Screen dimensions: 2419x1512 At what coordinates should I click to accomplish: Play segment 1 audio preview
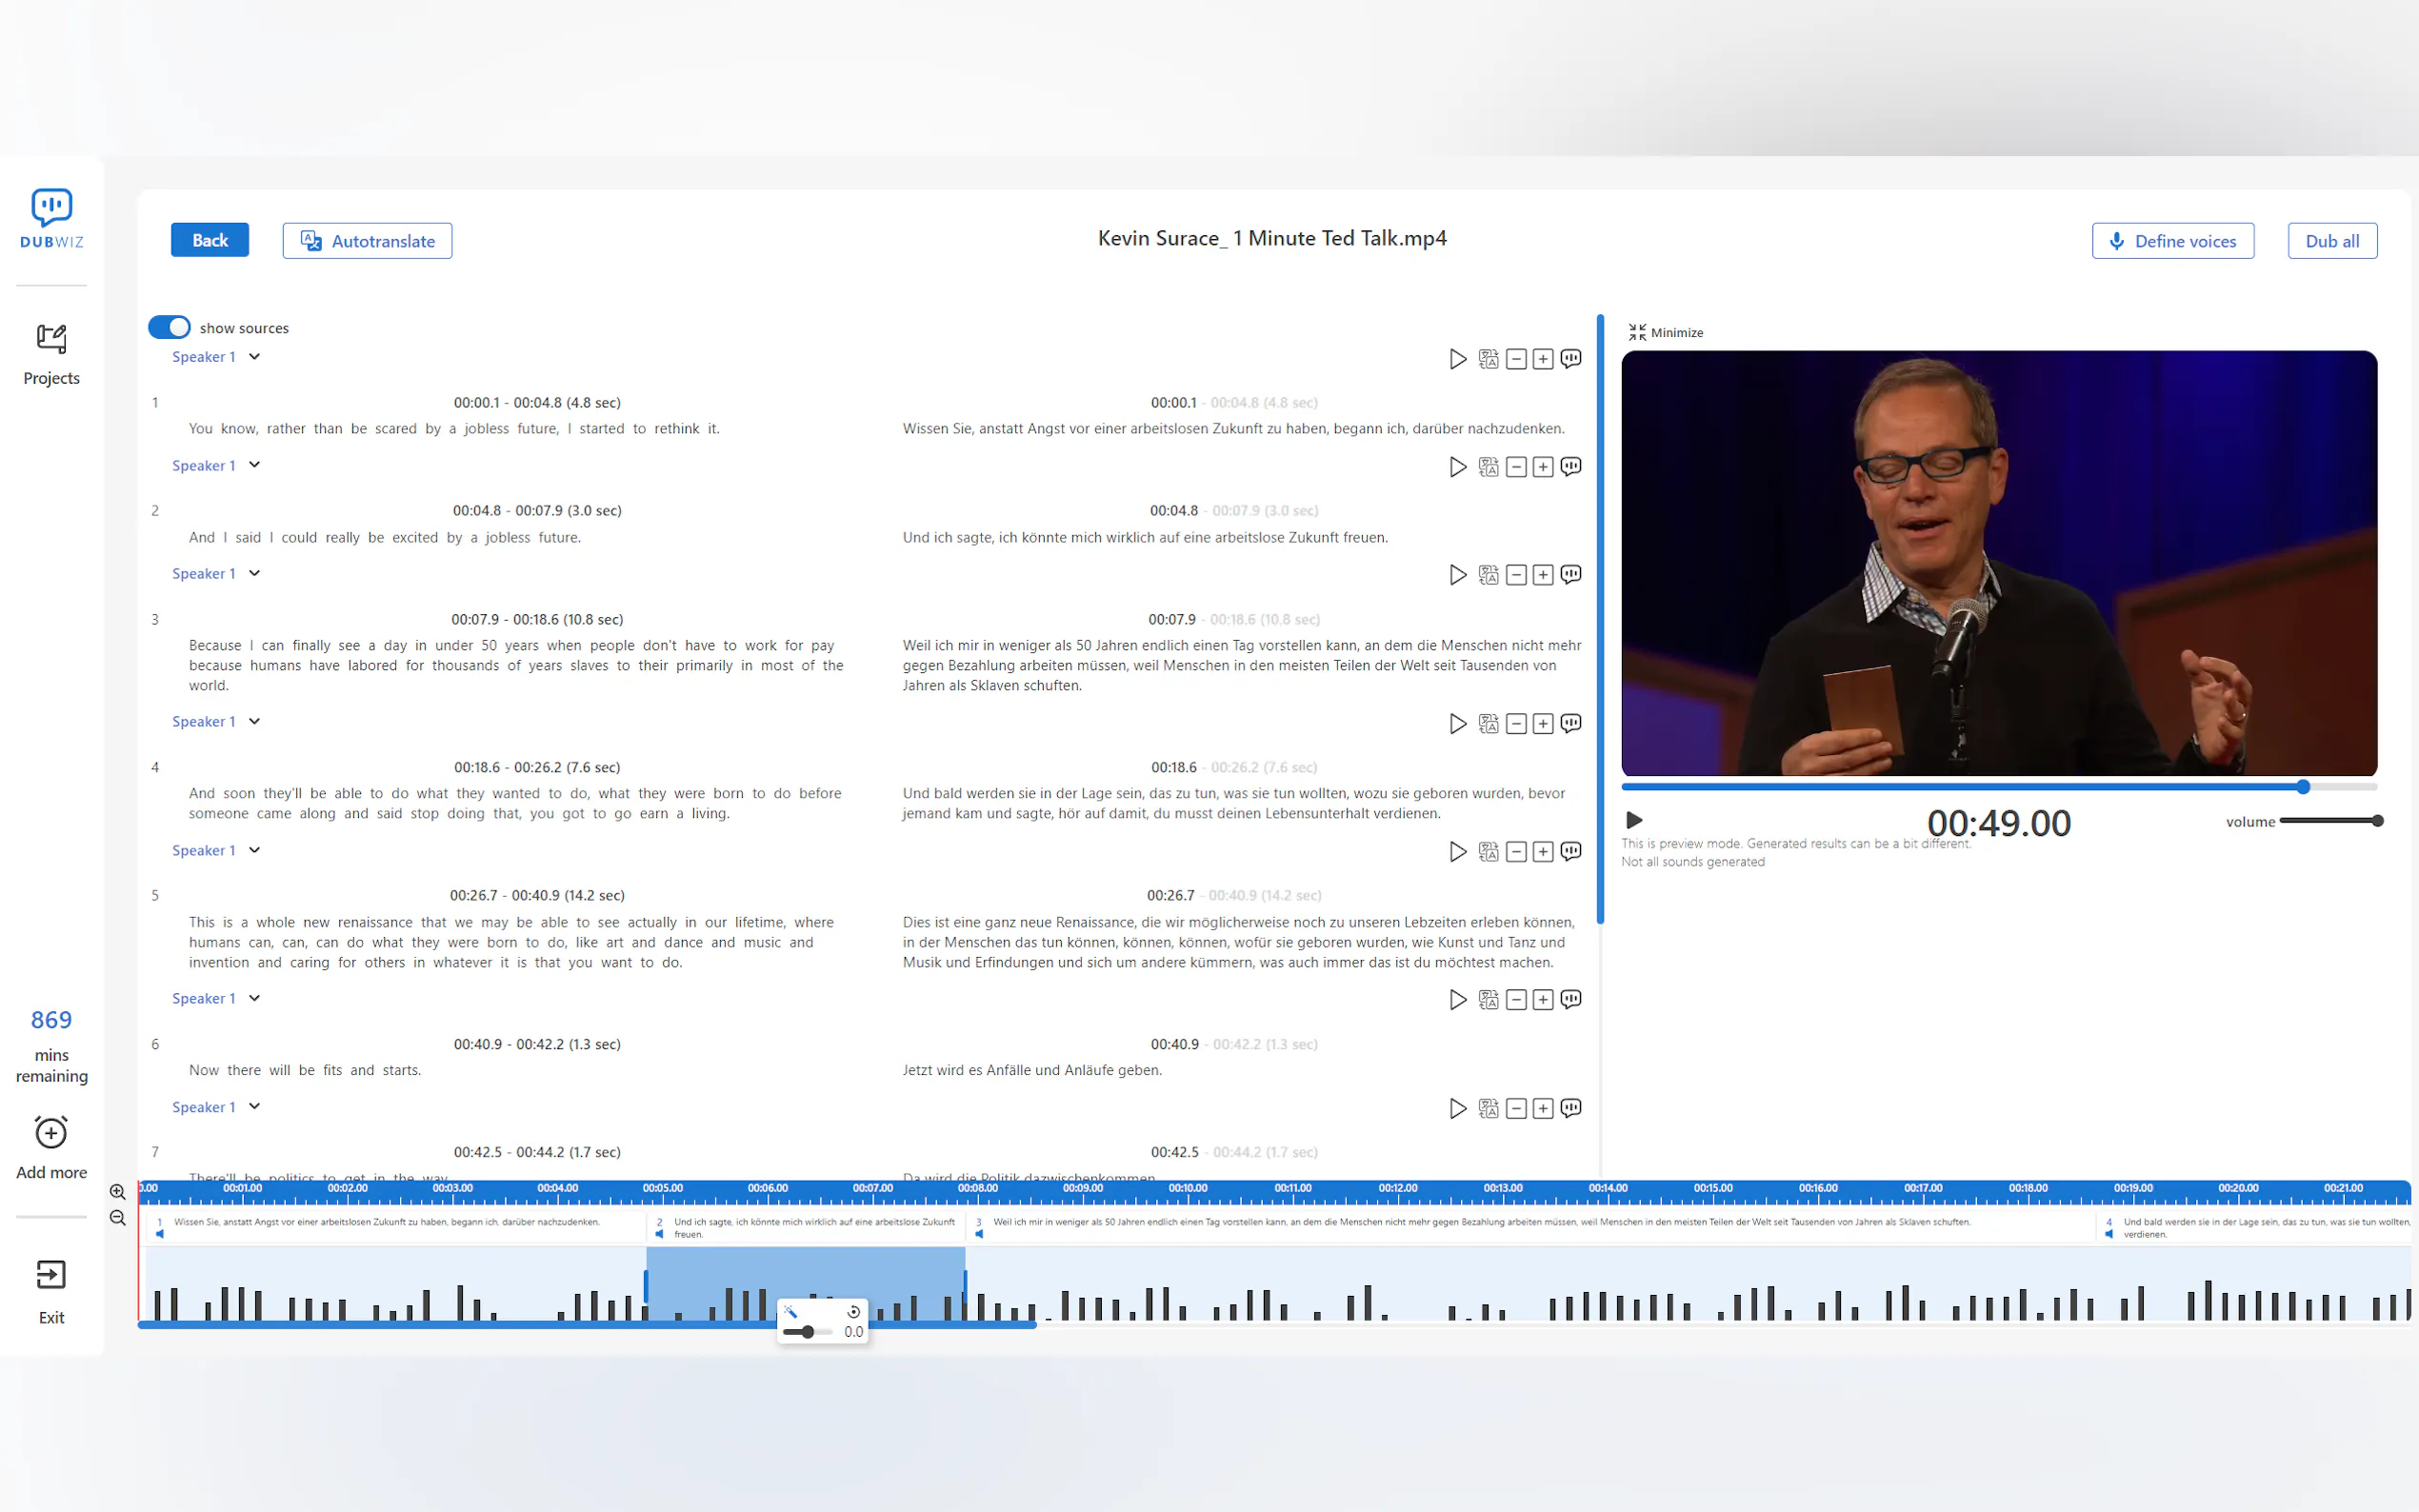pyautogui.click(x=1457, y=359)
